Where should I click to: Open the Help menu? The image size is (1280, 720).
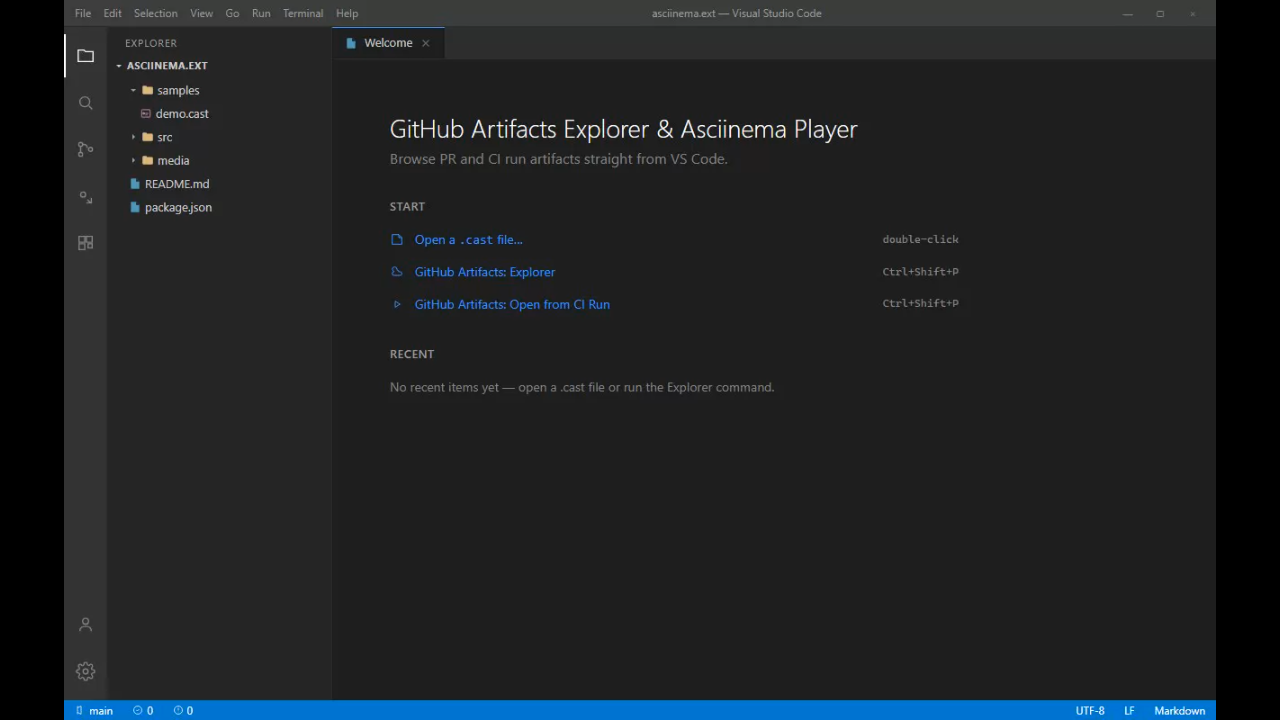347,13
